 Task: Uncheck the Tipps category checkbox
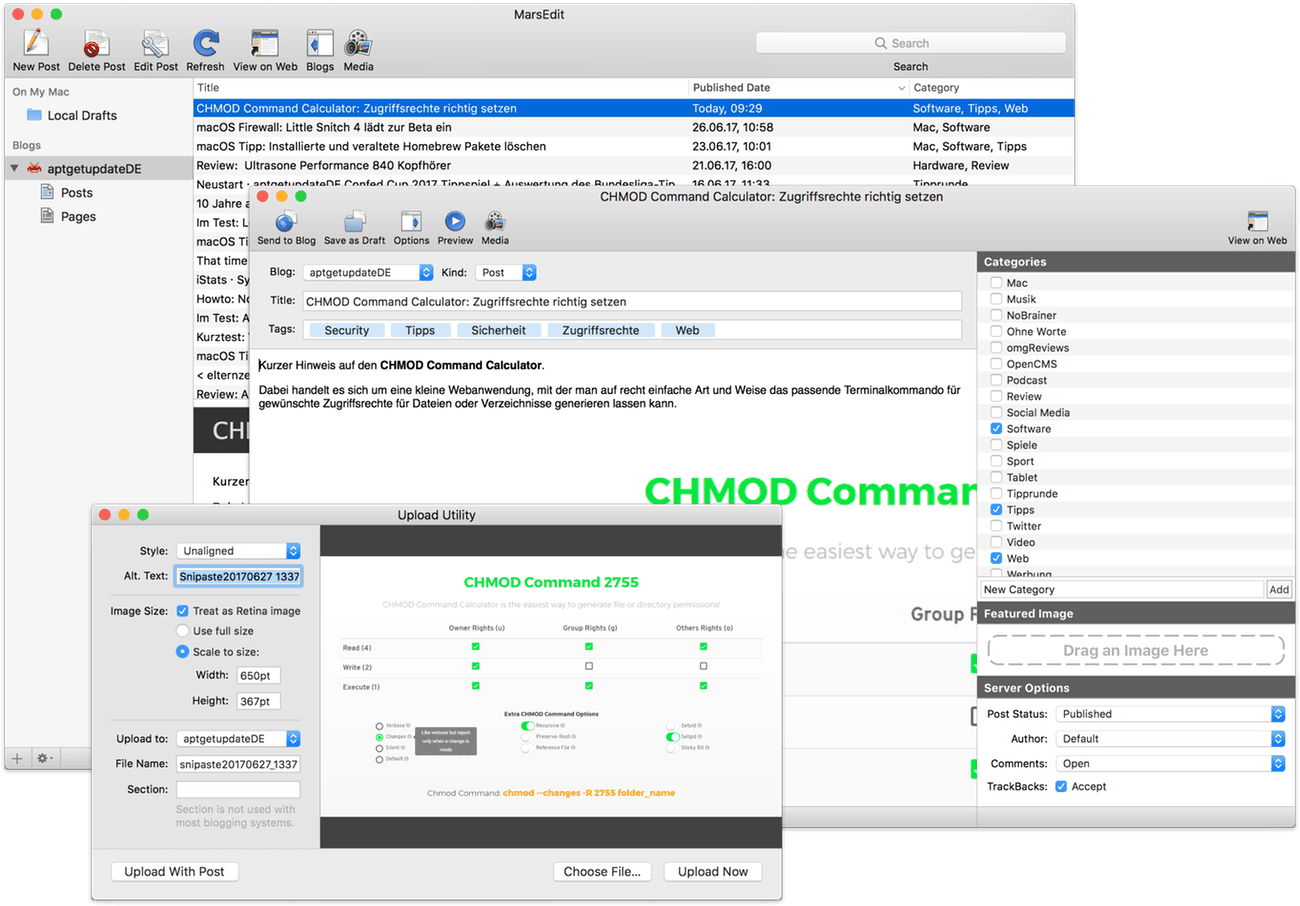(996, 509)
